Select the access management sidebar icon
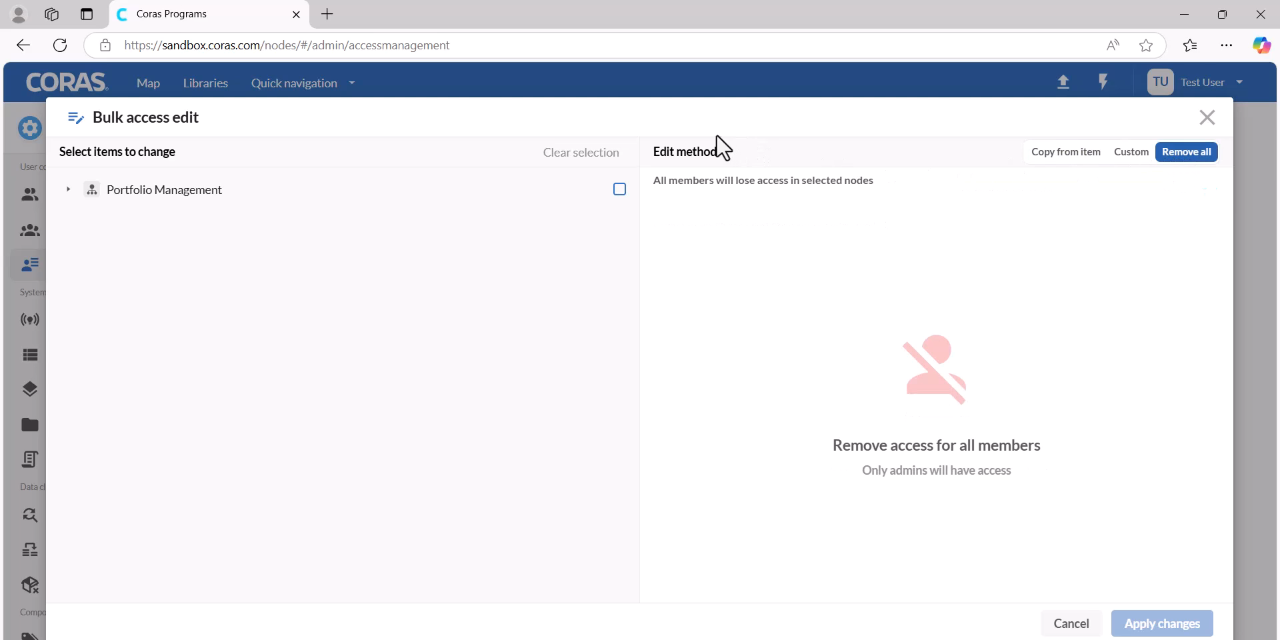This screenshot has height=640, width=1280. tap(30, 264)
